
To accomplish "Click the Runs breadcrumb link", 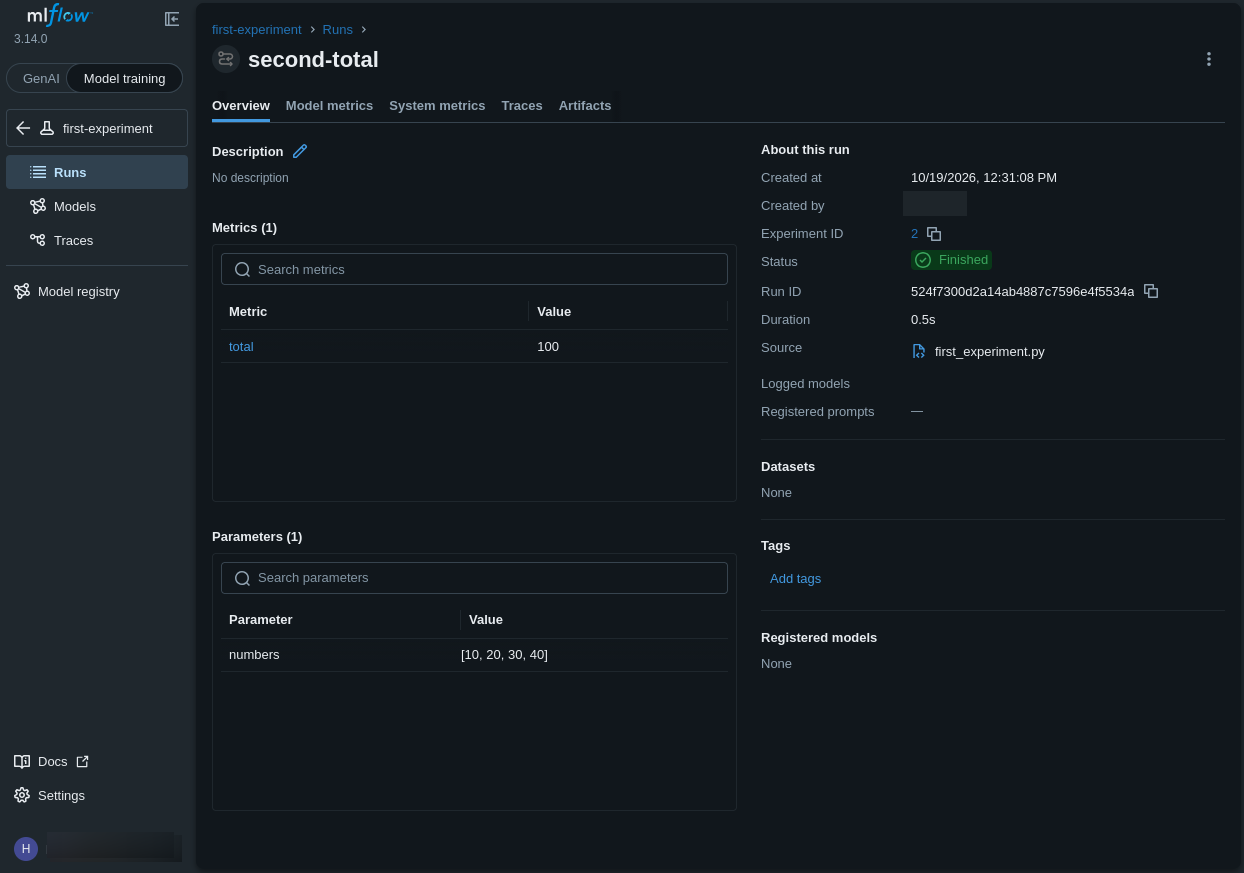I will tap(338, 29).
